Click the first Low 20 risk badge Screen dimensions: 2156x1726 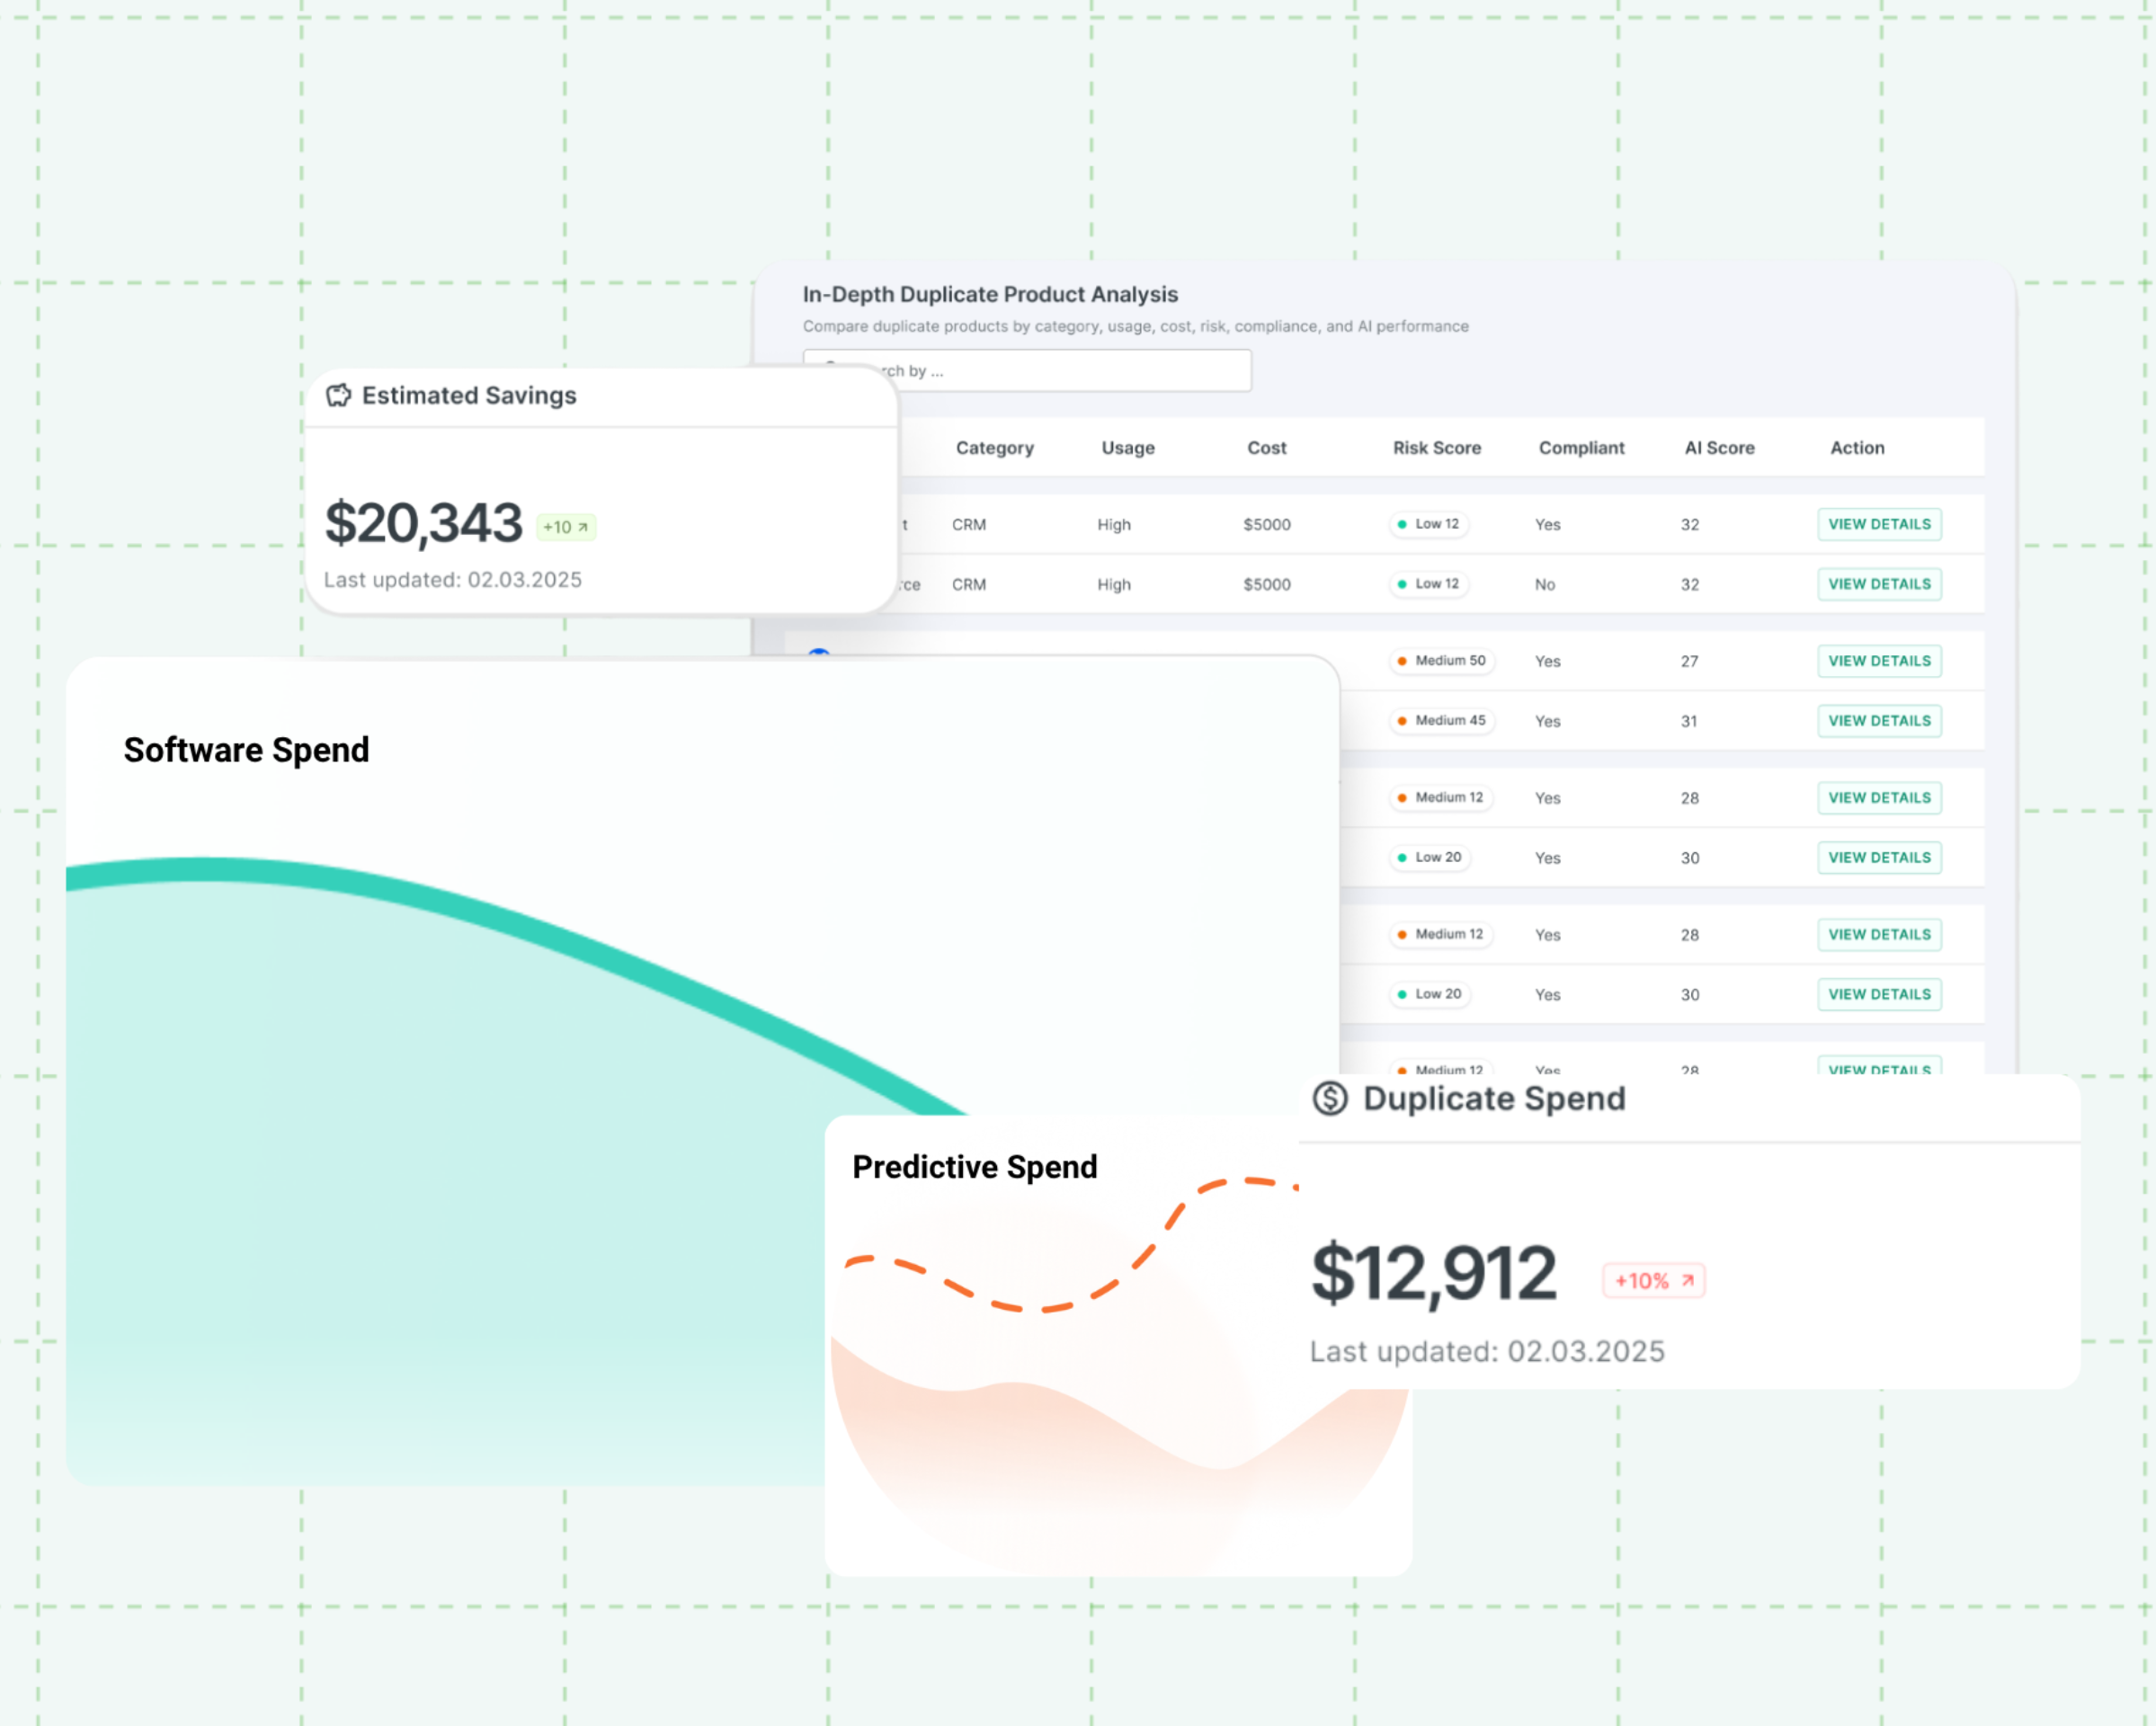[x=1429, y=858]
